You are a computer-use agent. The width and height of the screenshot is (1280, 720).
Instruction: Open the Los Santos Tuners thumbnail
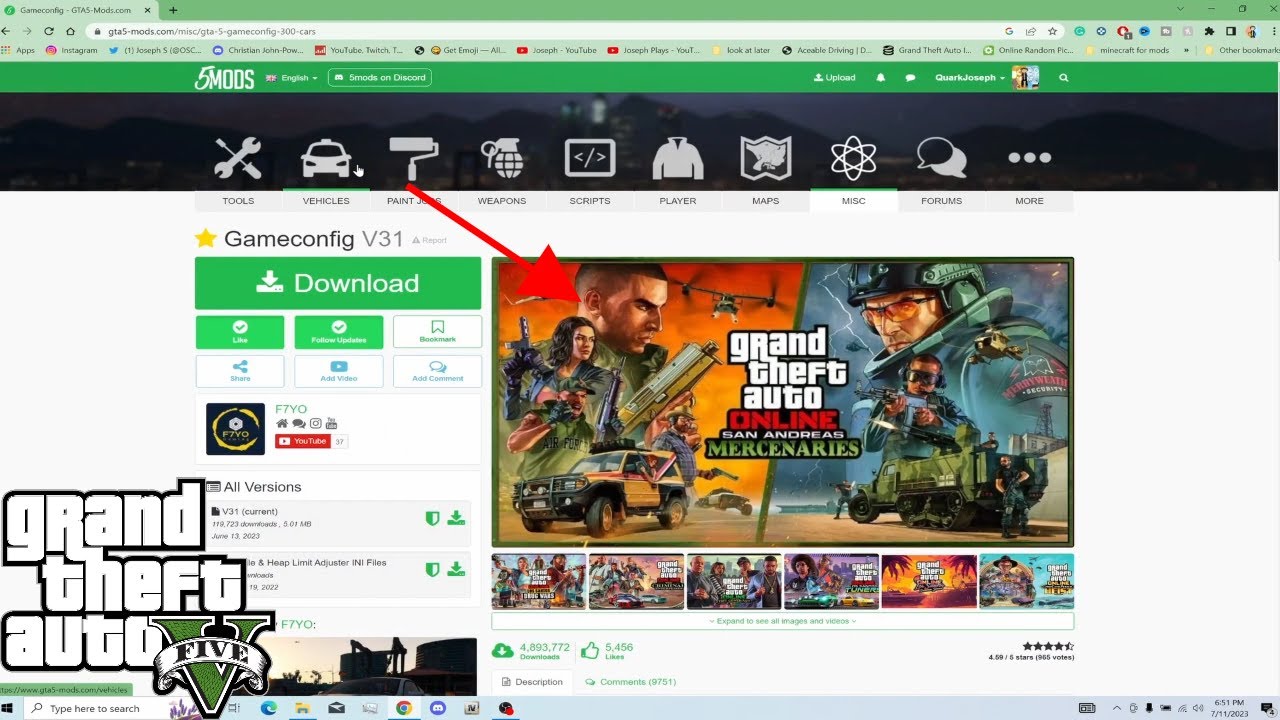[831, 581]
